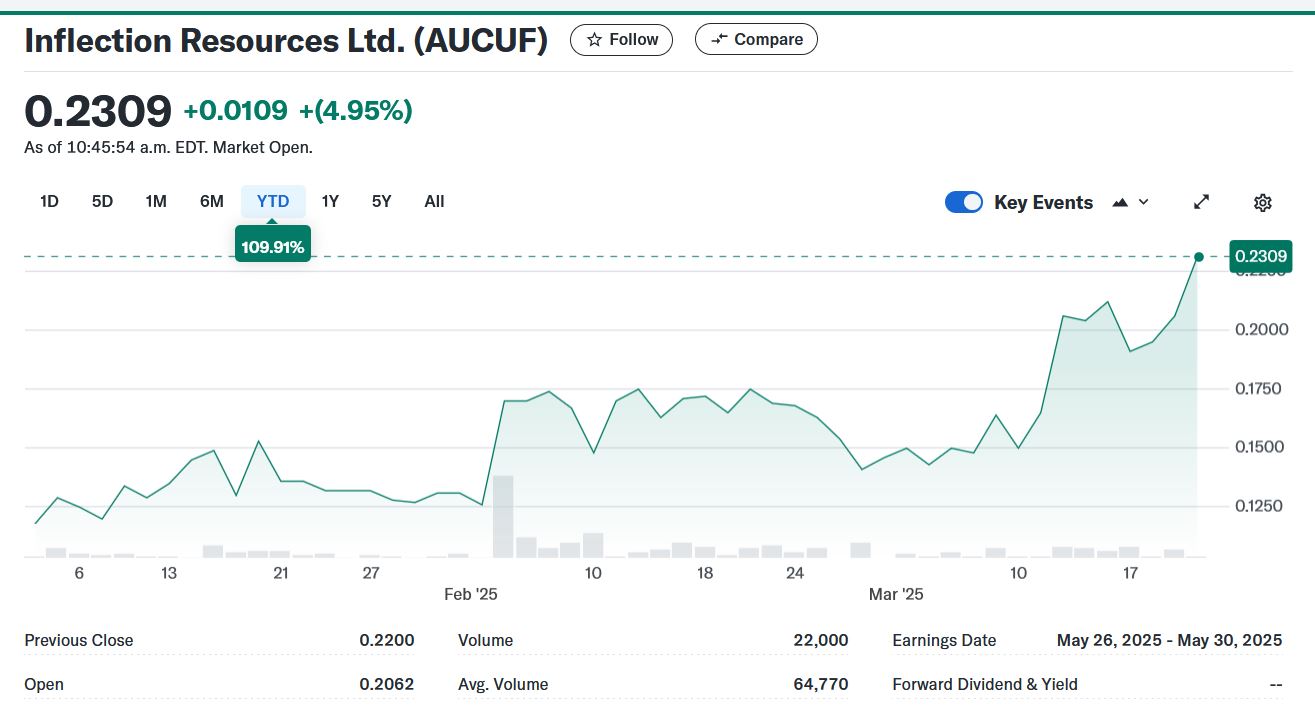The image size is (1315, 714).
Task: Click the mountain chart type icon
Action: click(x=1120, y=202)
